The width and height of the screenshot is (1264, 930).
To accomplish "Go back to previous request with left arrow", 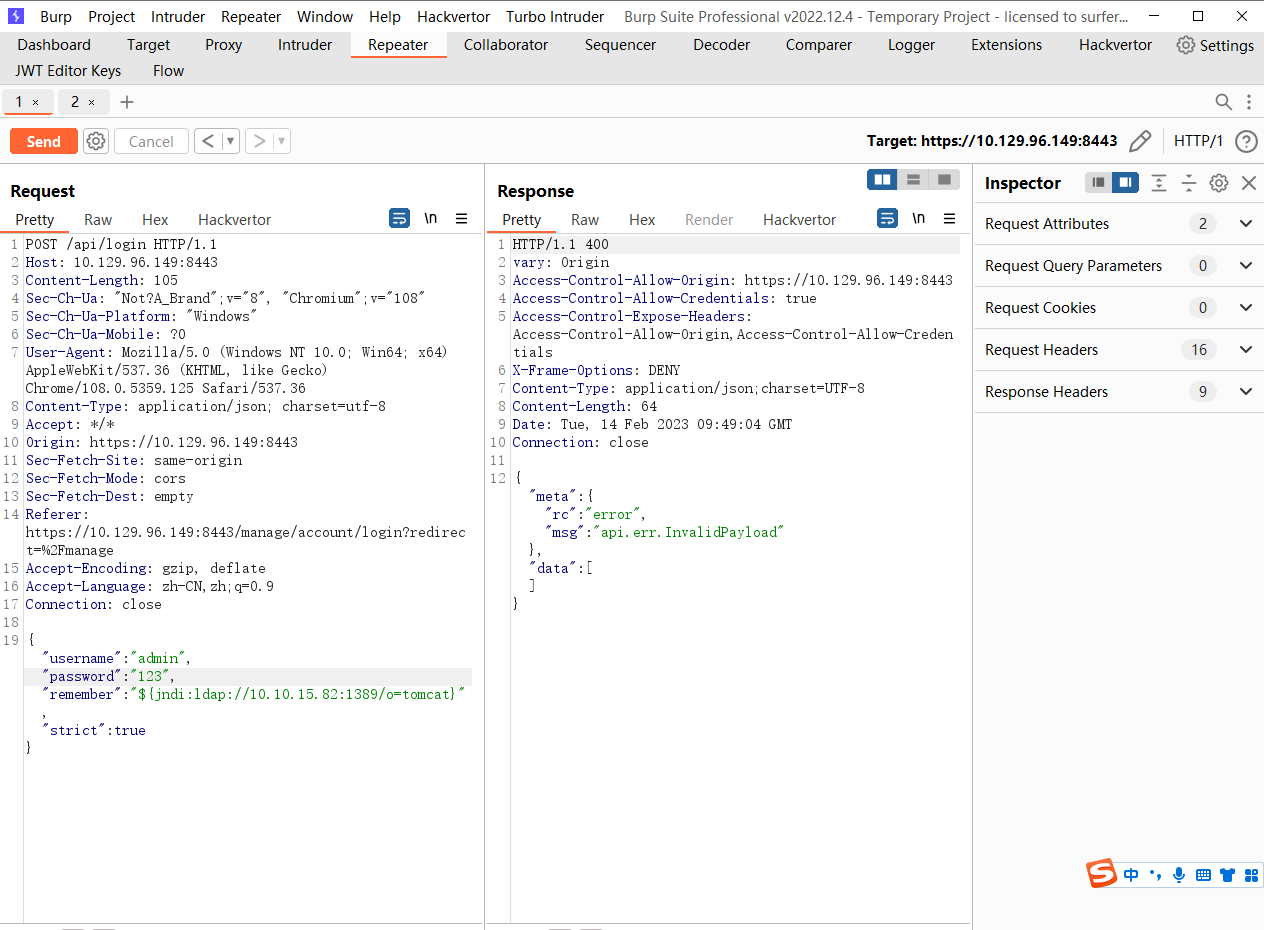I will click(208, 141).
